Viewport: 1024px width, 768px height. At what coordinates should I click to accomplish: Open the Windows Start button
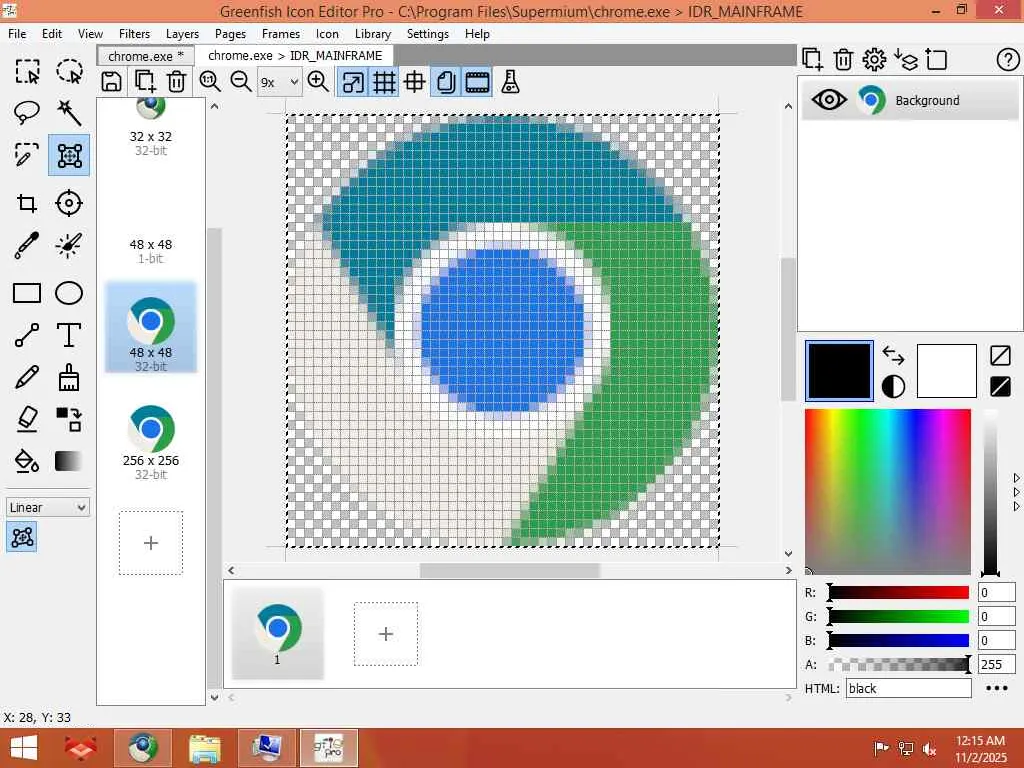coord(24,748)
